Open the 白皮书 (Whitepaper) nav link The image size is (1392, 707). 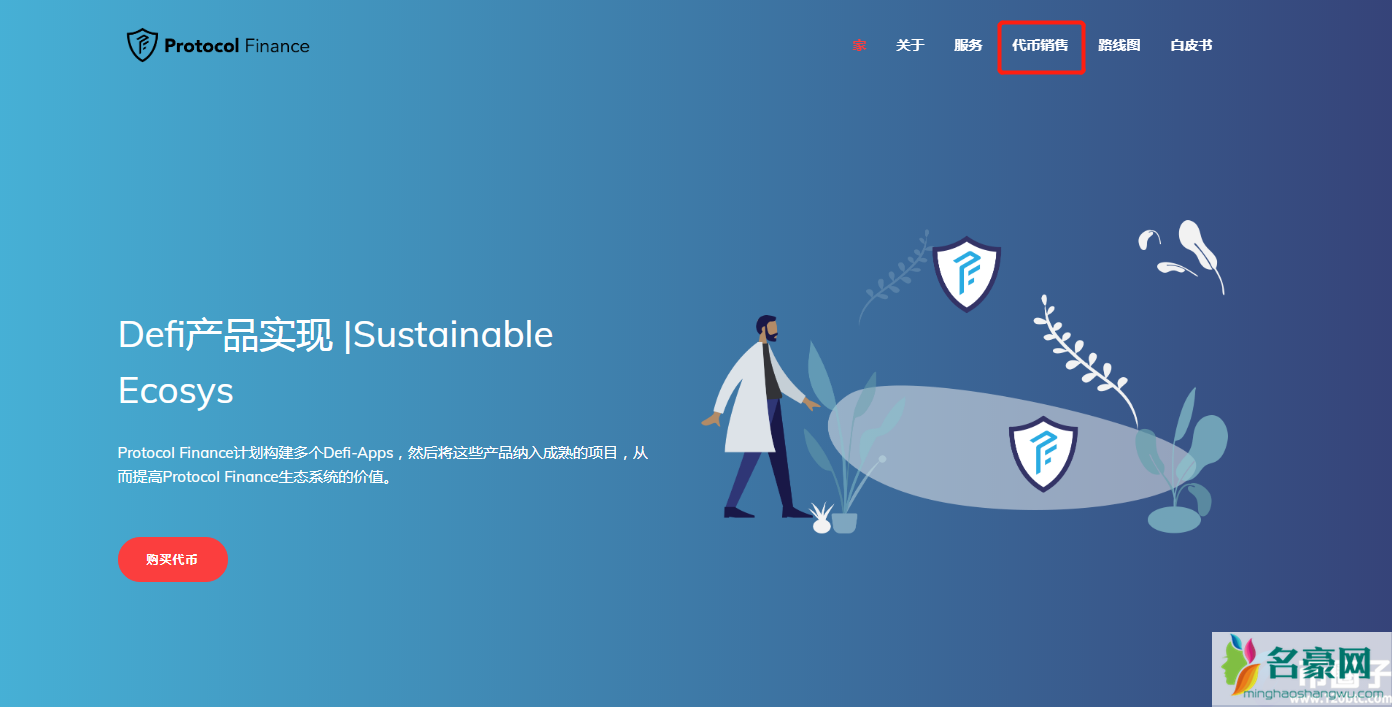tap(1191, 46)
